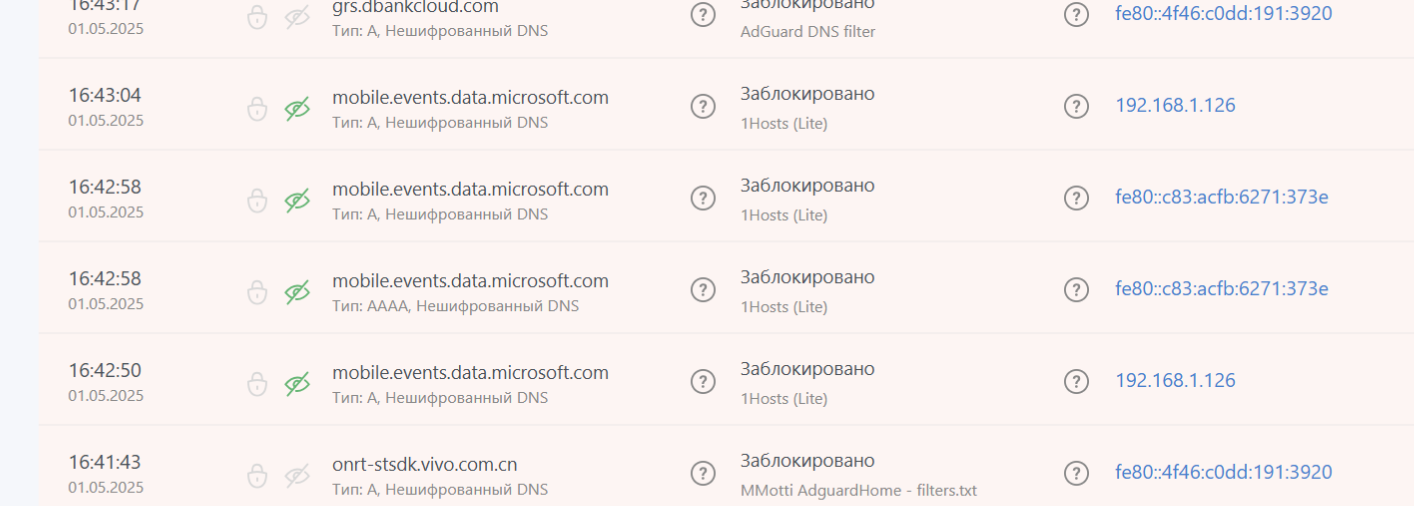This screenshot has height=506, width=1414.
Task: Toggle gray eye icon beside onrt-stsdk.vivo.com.cn
Action: [x=296, y=475]
